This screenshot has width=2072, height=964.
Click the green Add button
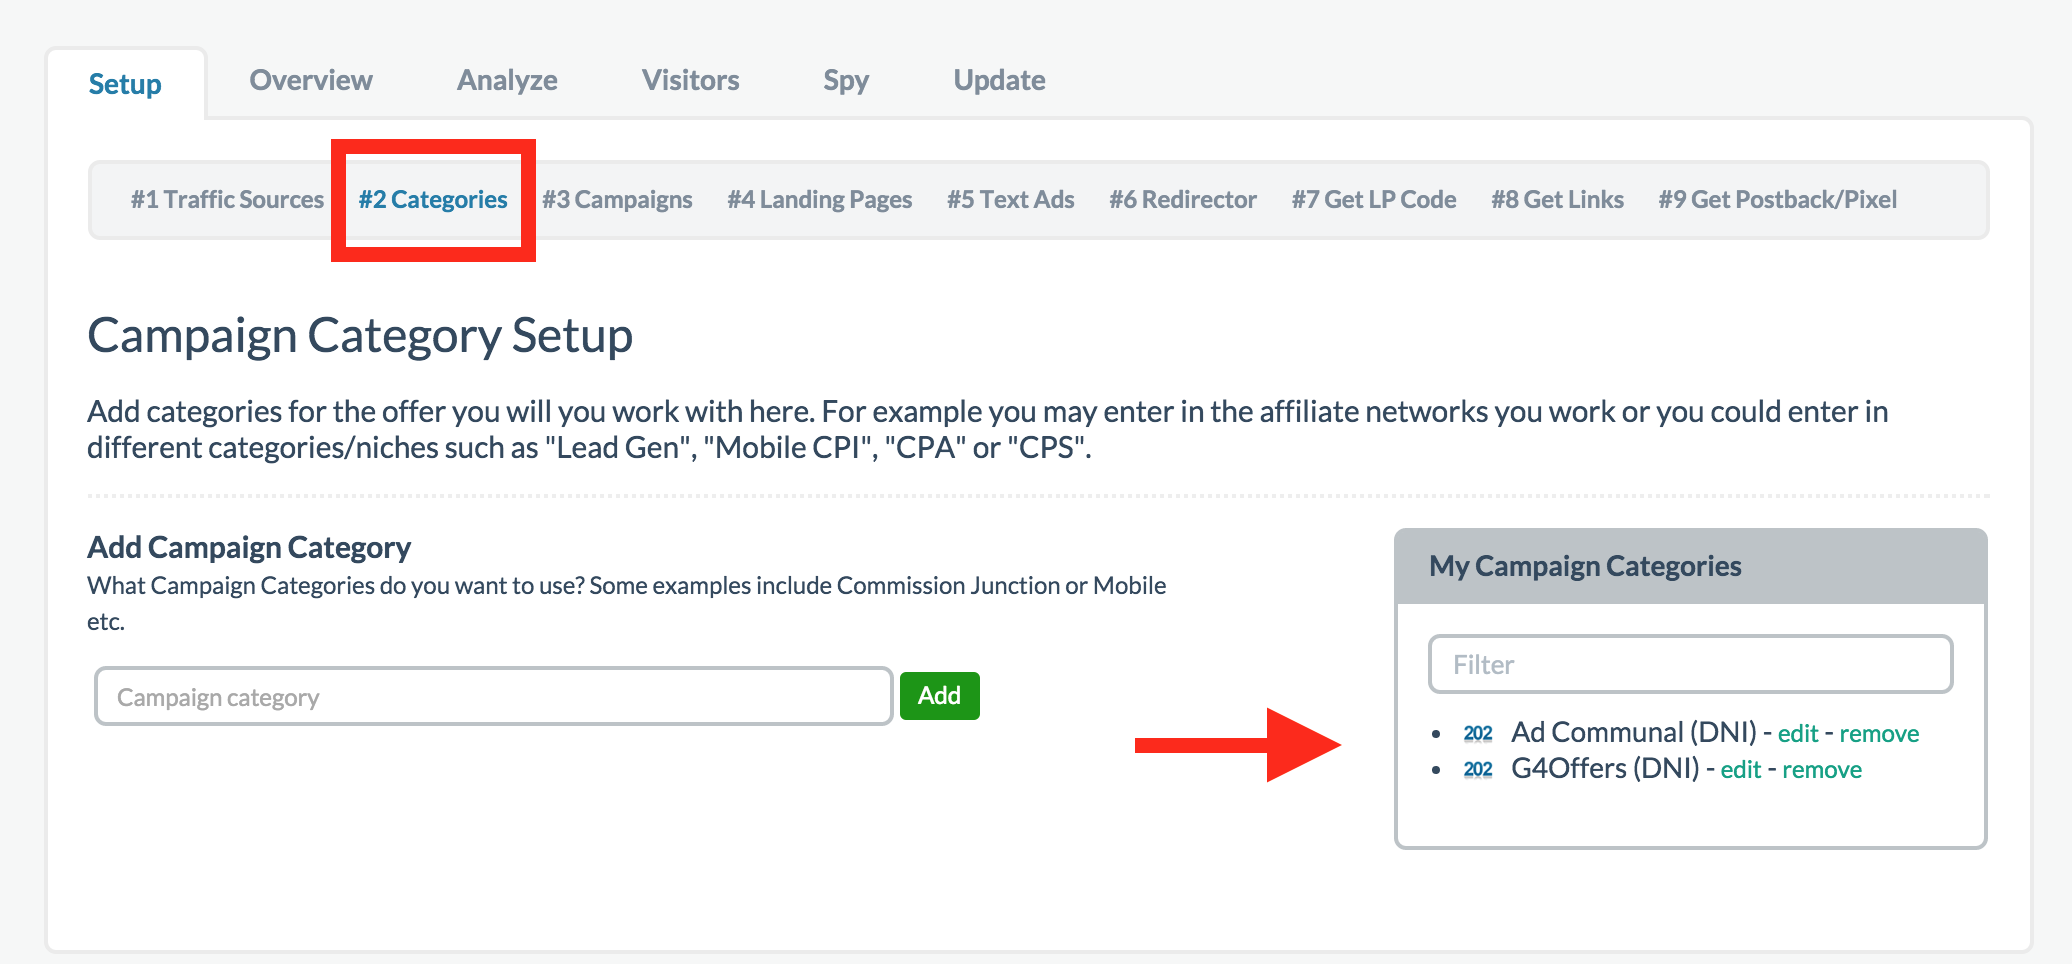(x=938, y=695)
